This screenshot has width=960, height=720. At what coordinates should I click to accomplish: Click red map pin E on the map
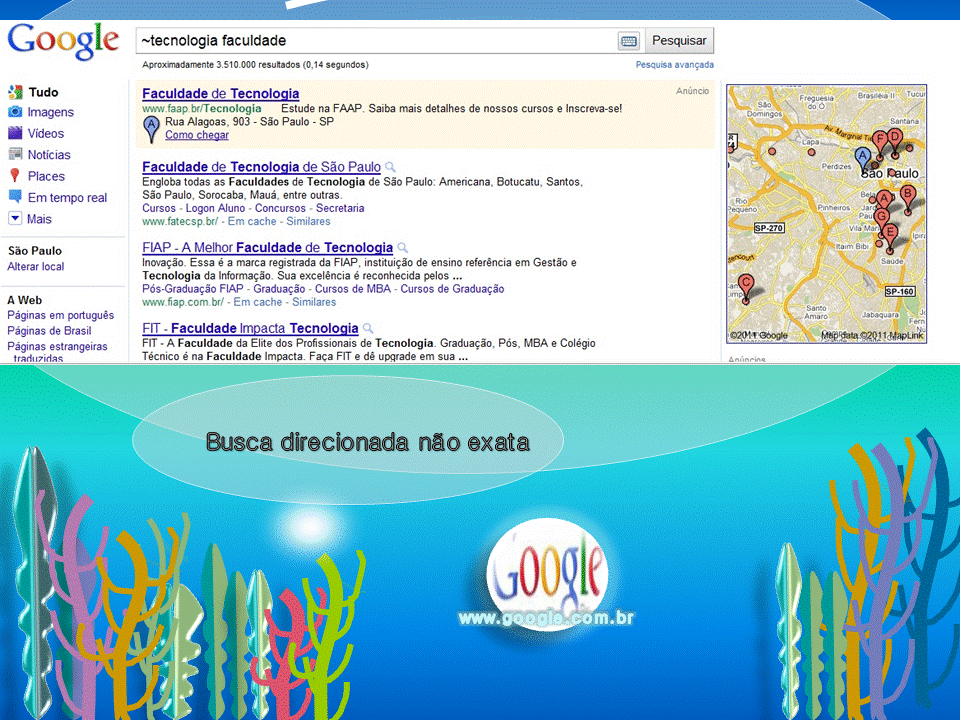pos(890,238)
